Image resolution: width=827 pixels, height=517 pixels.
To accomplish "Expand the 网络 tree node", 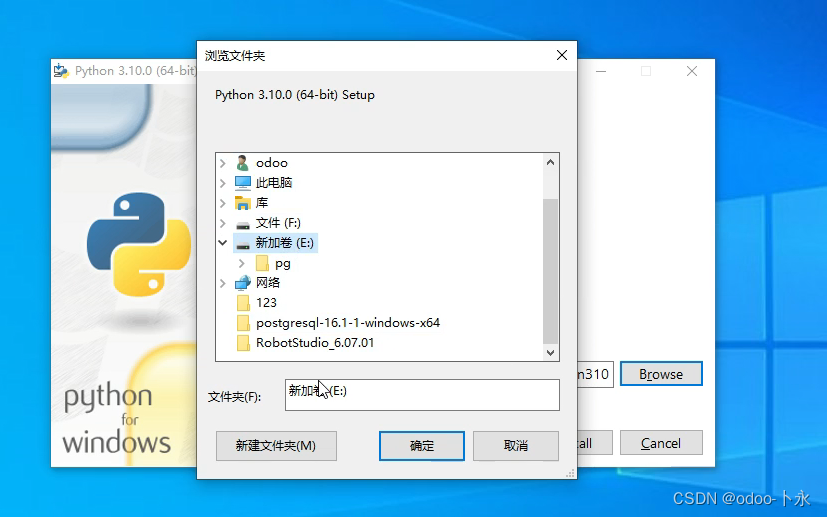I will click(223, 283).
